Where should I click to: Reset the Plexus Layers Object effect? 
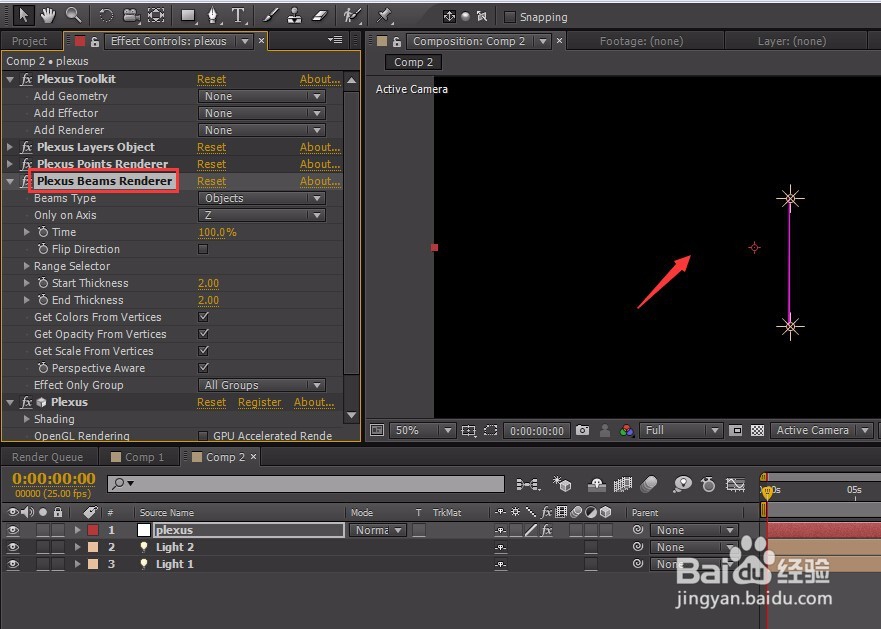point(211,147)
